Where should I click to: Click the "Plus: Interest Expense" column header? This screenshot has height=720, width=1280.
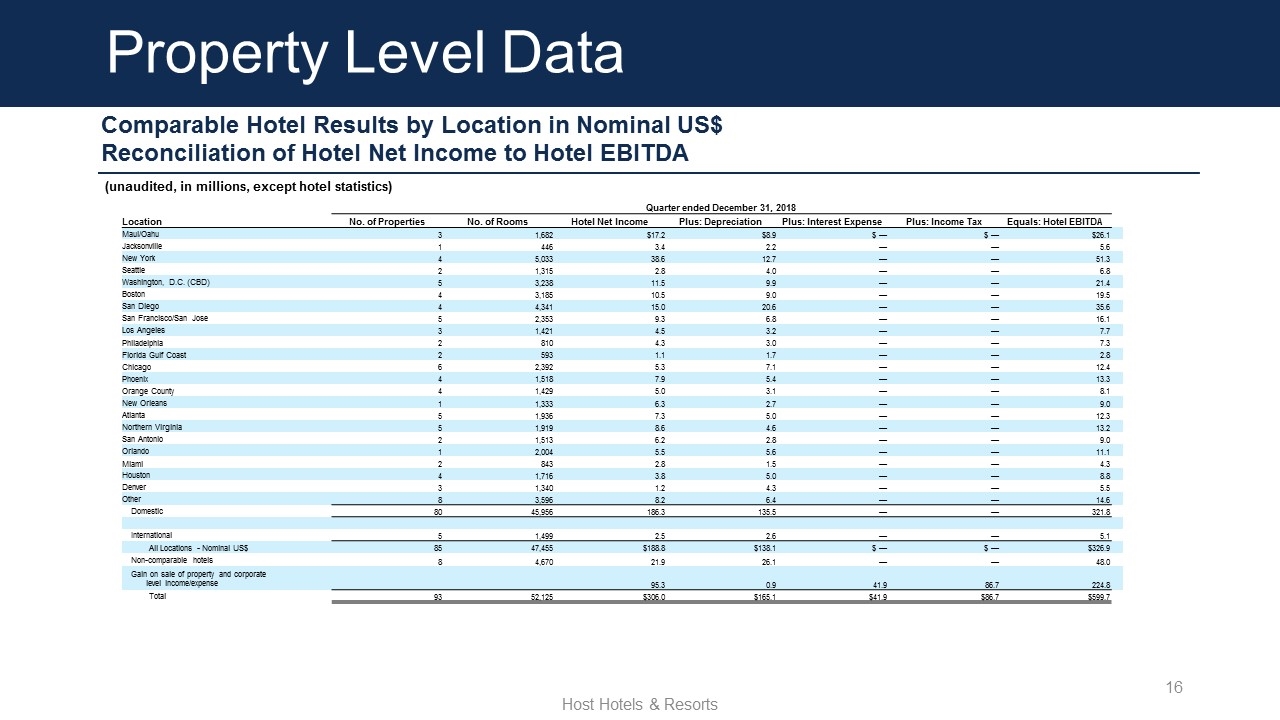click(x=832, y=221)
